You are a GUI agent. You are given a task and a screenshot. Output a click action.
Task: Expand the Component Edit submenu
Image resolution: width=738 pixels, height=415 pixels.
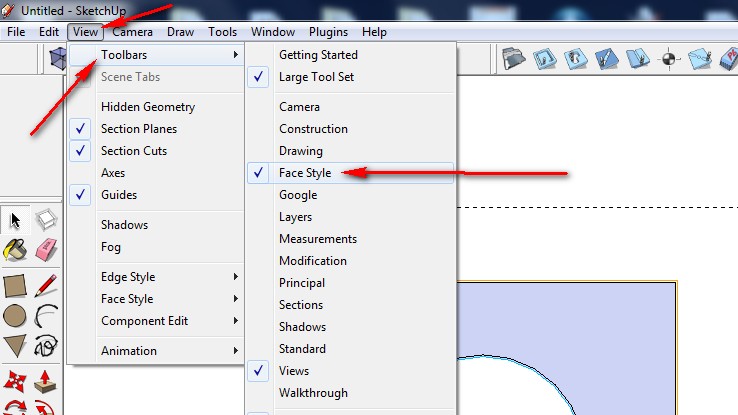144,321
